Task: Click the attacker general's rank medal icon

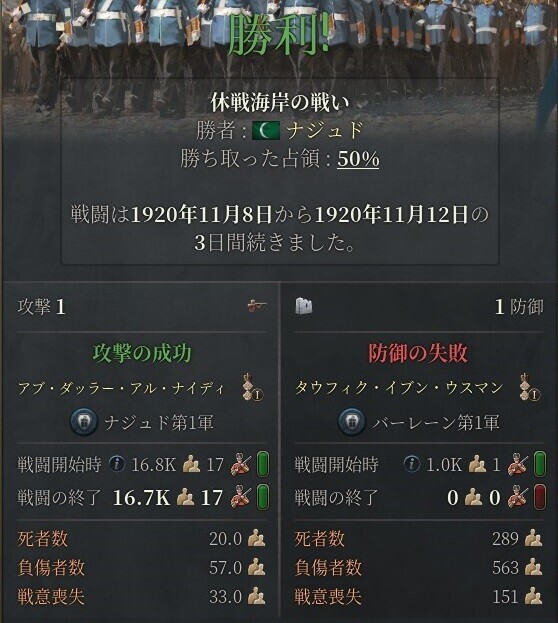Action: 252,387
